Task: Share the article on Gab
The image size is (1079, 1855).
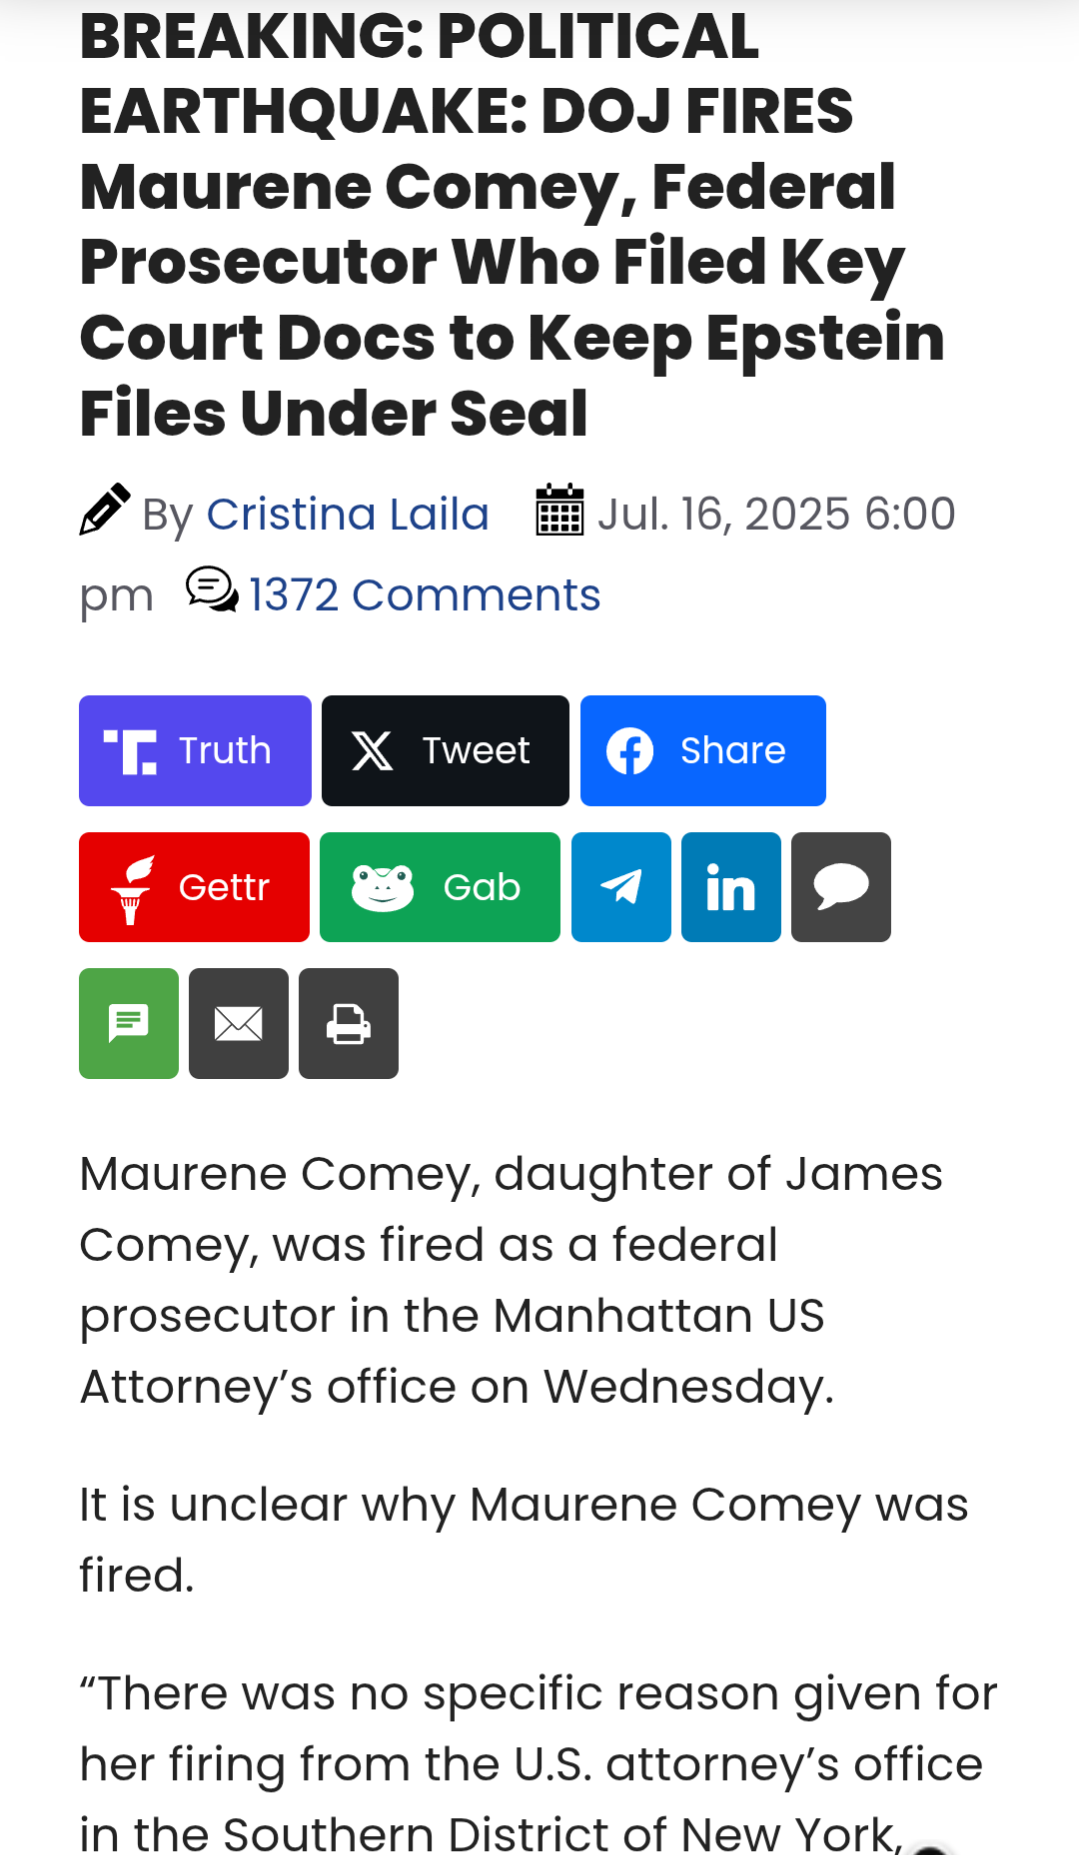Action: click(440, 887)
